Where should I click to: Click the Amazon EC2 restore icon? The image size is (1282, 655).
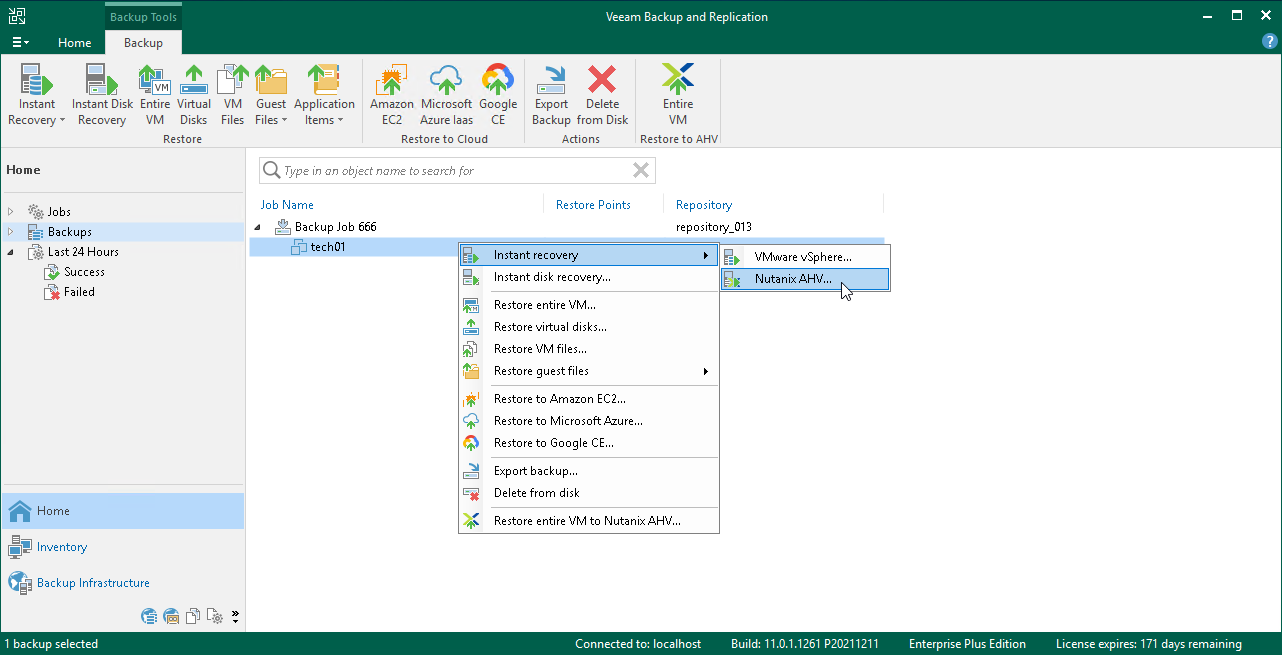391,78
